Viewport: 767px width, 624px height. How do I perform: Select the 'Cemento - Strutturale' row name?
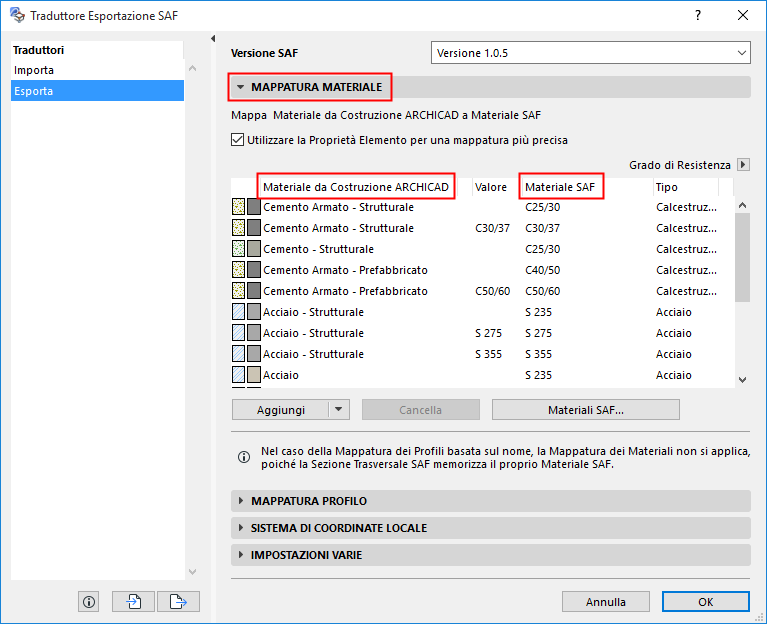[318, 249]
